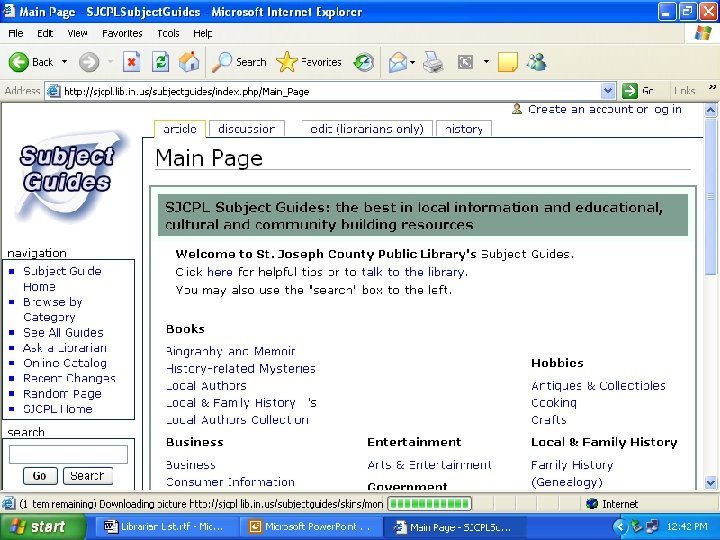This screenshot has height=540, width=720.
Task: Click the sidebar Search button
Action: click(87, 476)
